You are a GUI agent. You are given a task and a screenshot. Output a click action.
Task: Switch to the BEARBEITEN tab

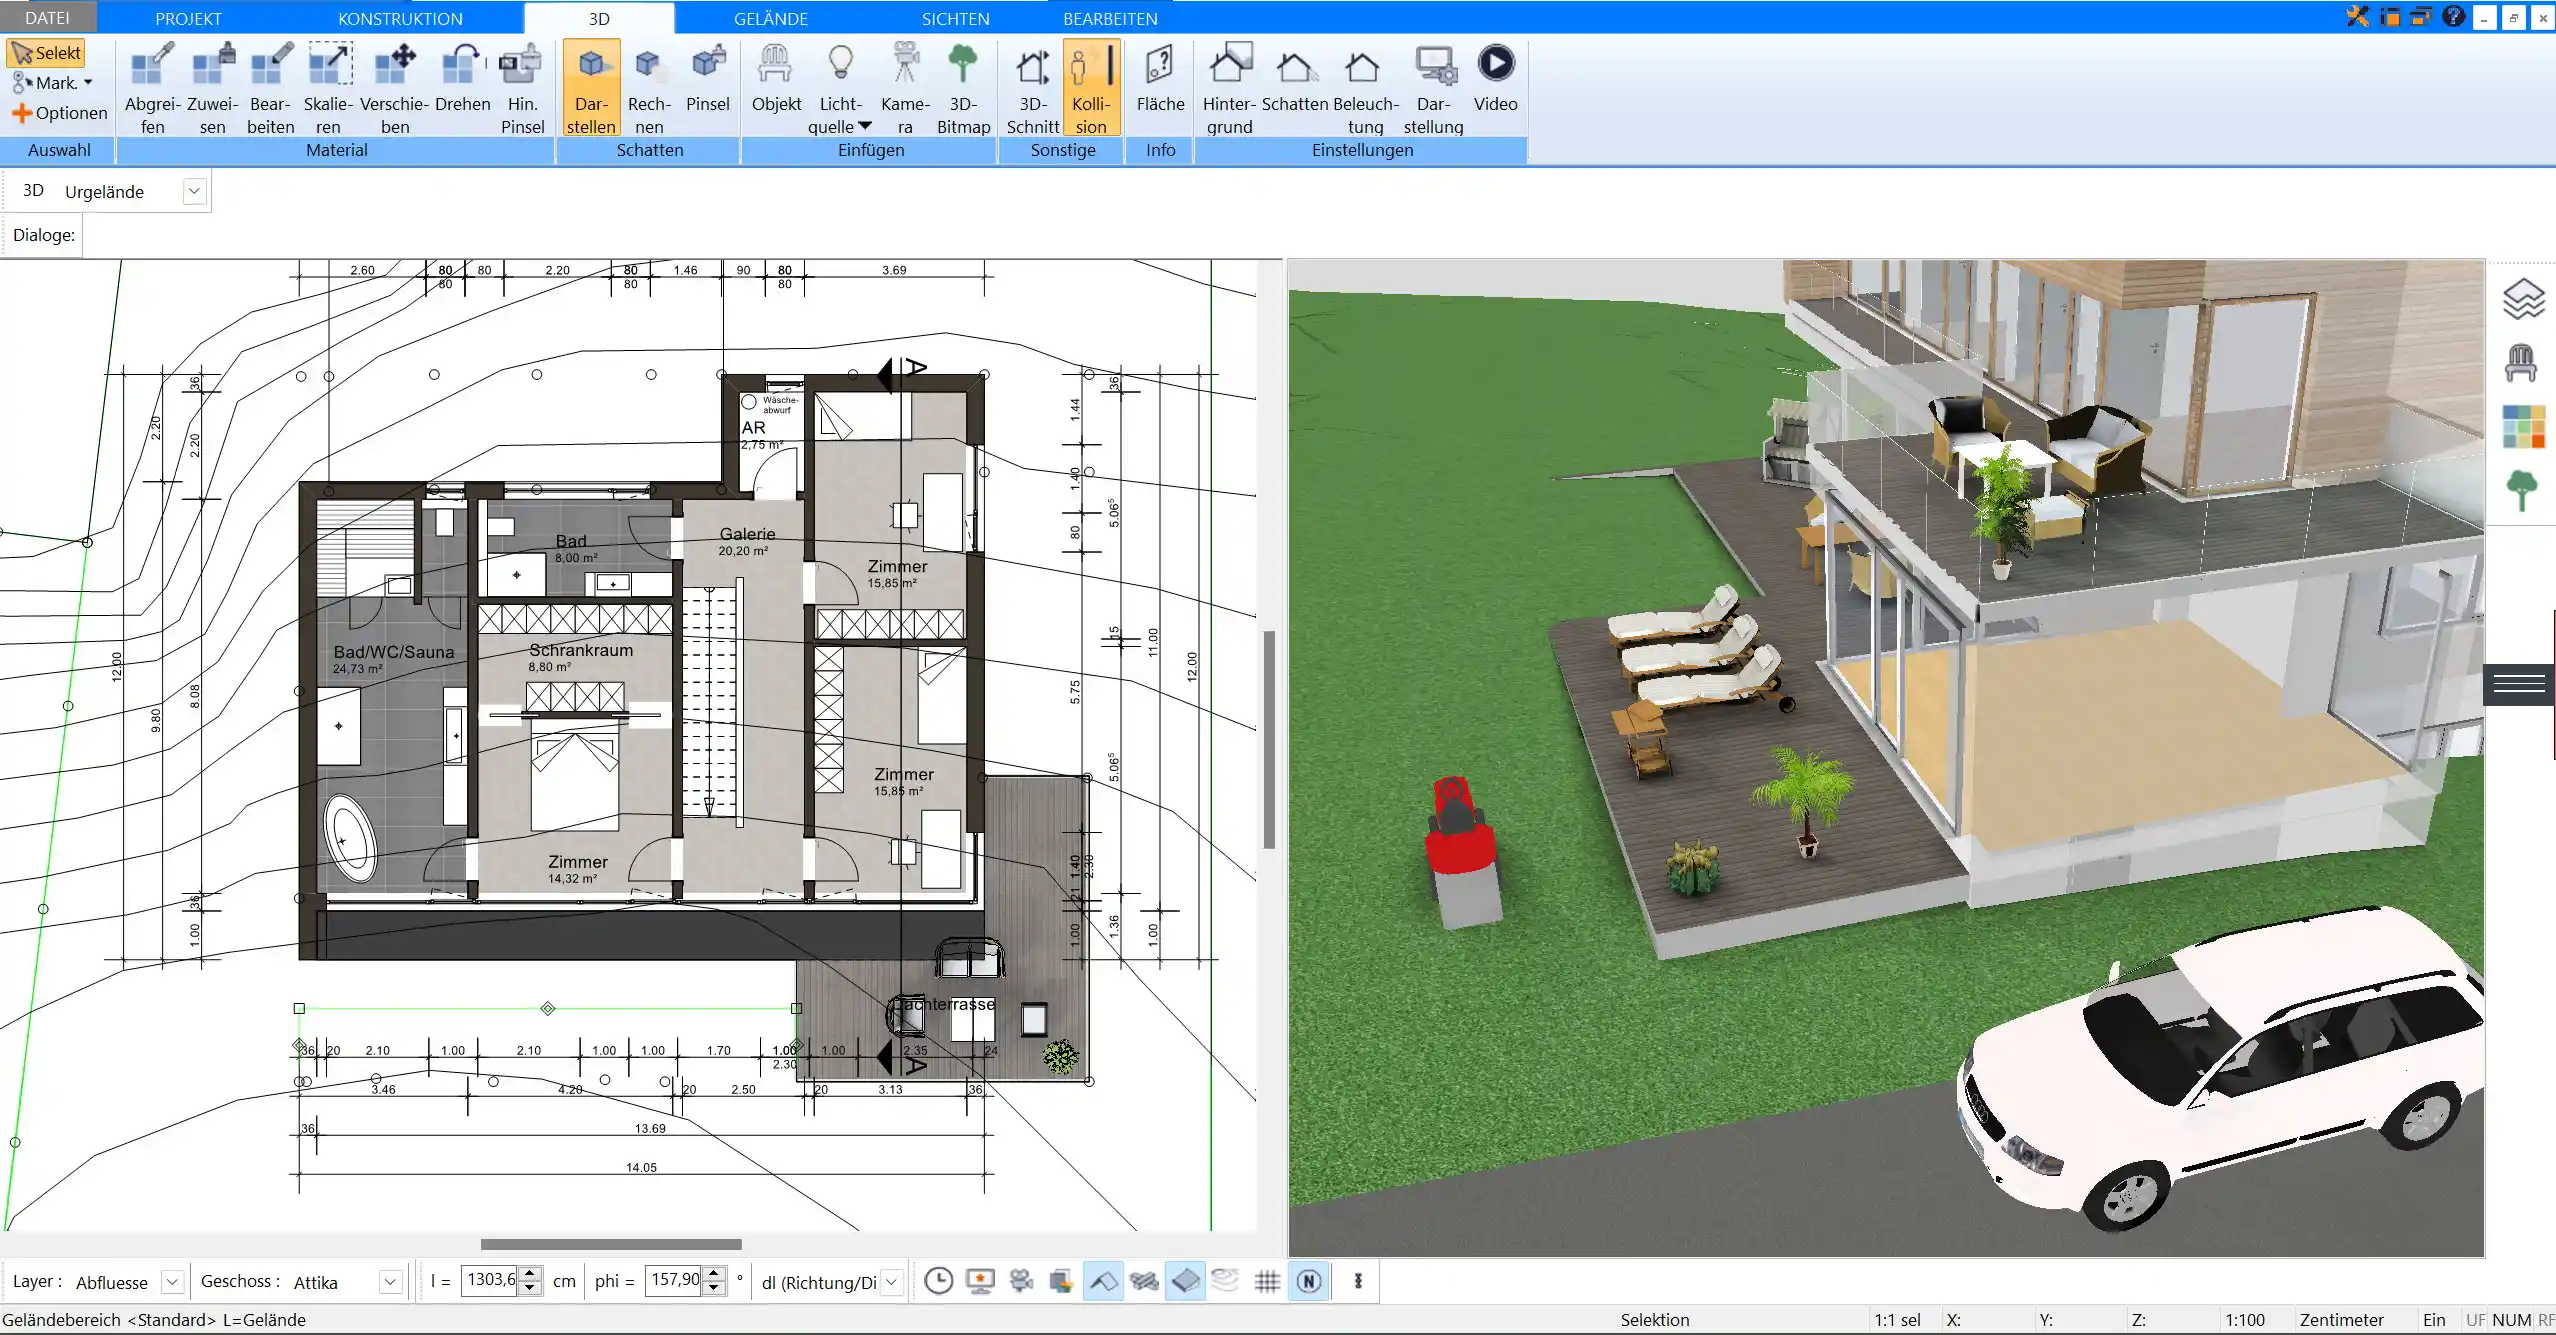[1110, 18]
